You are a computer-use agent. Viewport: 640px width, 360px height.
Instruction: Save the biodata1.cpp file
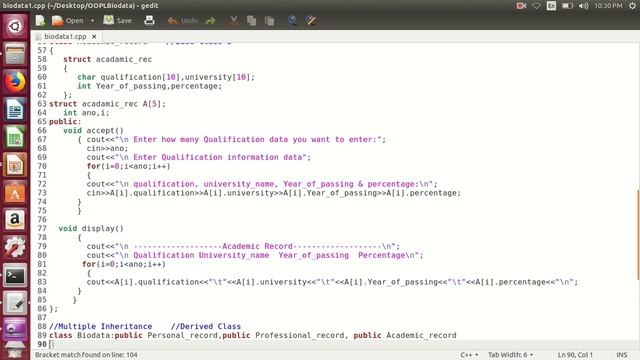[x=118, y=20]
